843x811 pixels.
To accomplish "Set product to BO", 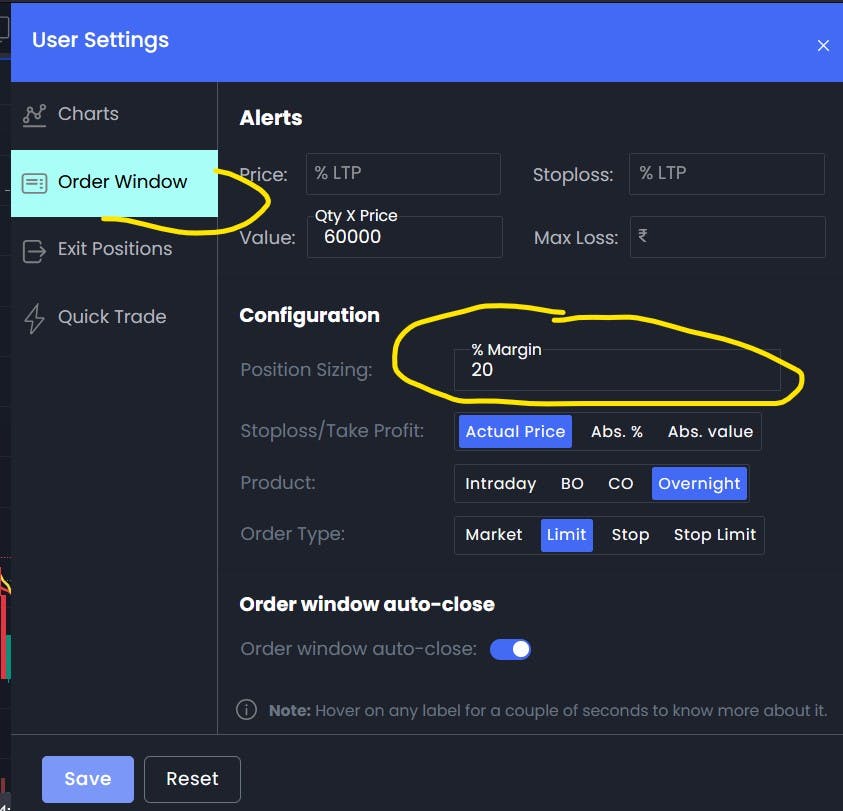I will [572, 483].
